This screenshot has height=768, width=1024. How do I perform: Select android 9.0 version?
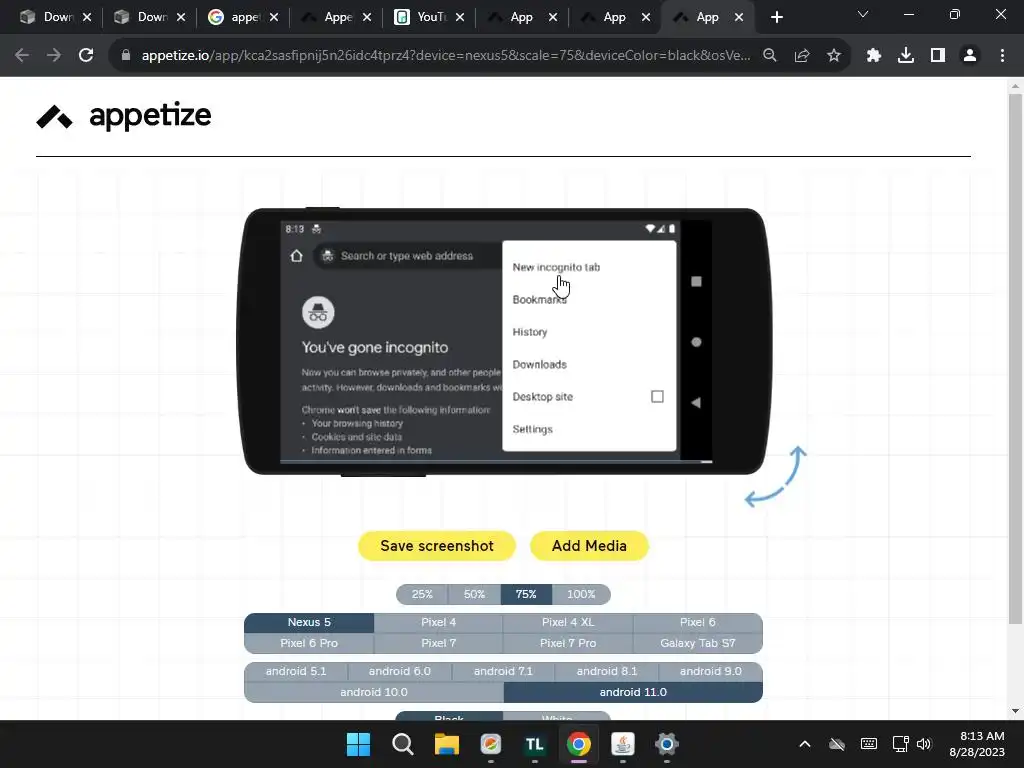click(711, 671)
